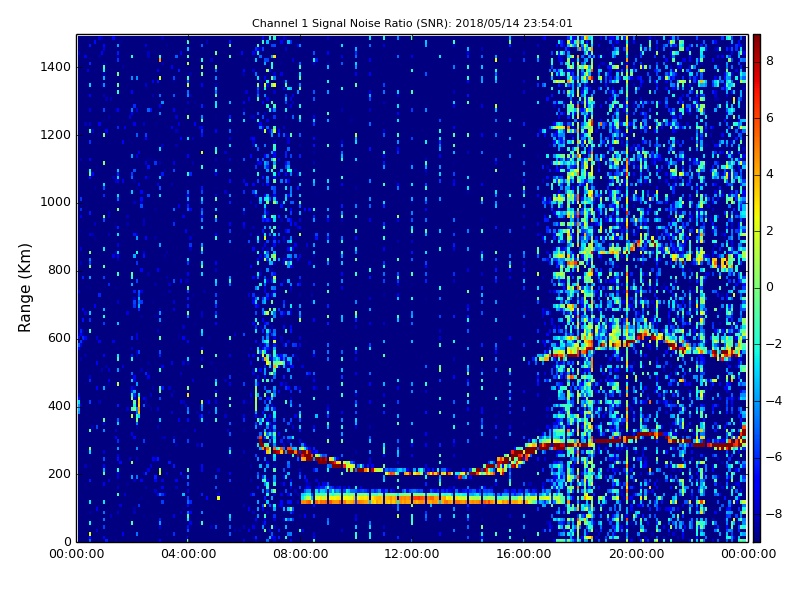The image size is (800, 600).
Task: Click the 200 range tick label
Action: point(59,473)
